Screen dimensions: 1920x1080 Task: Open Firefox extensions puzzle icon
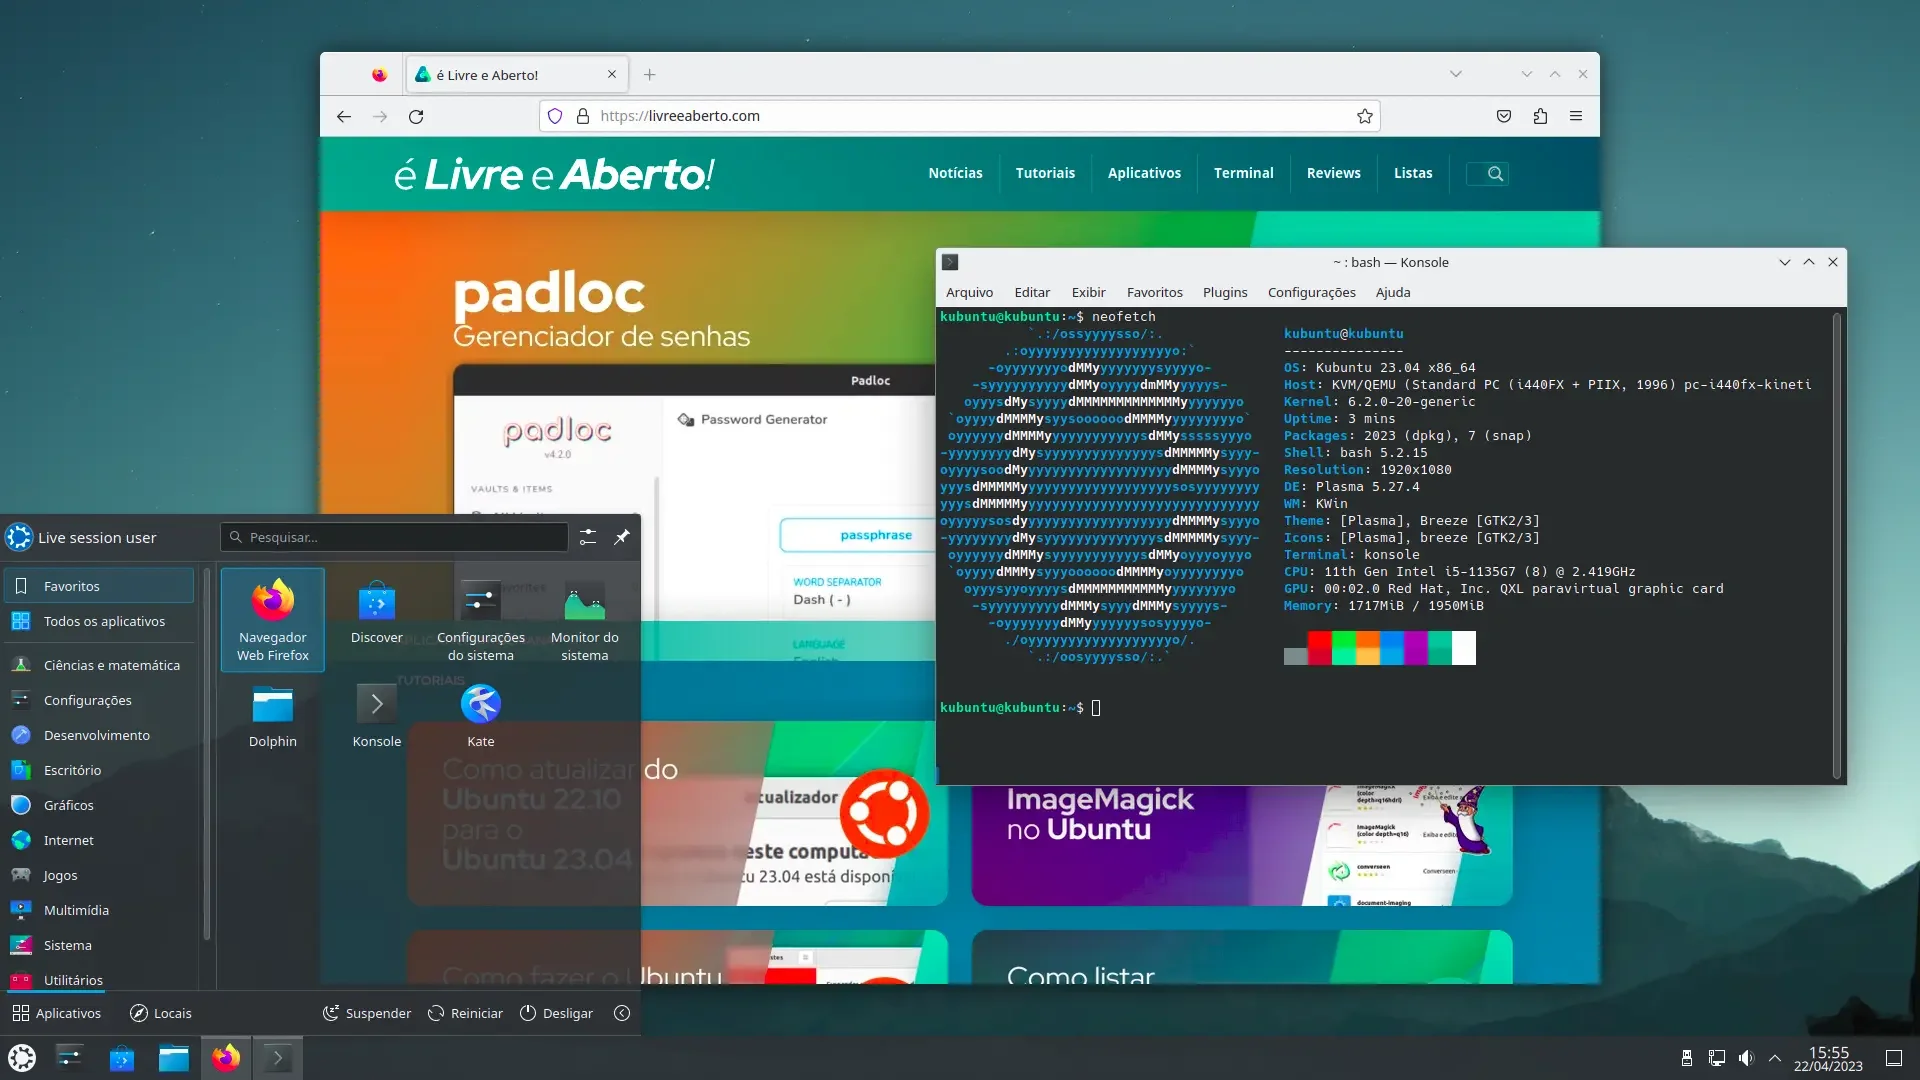1540,116
